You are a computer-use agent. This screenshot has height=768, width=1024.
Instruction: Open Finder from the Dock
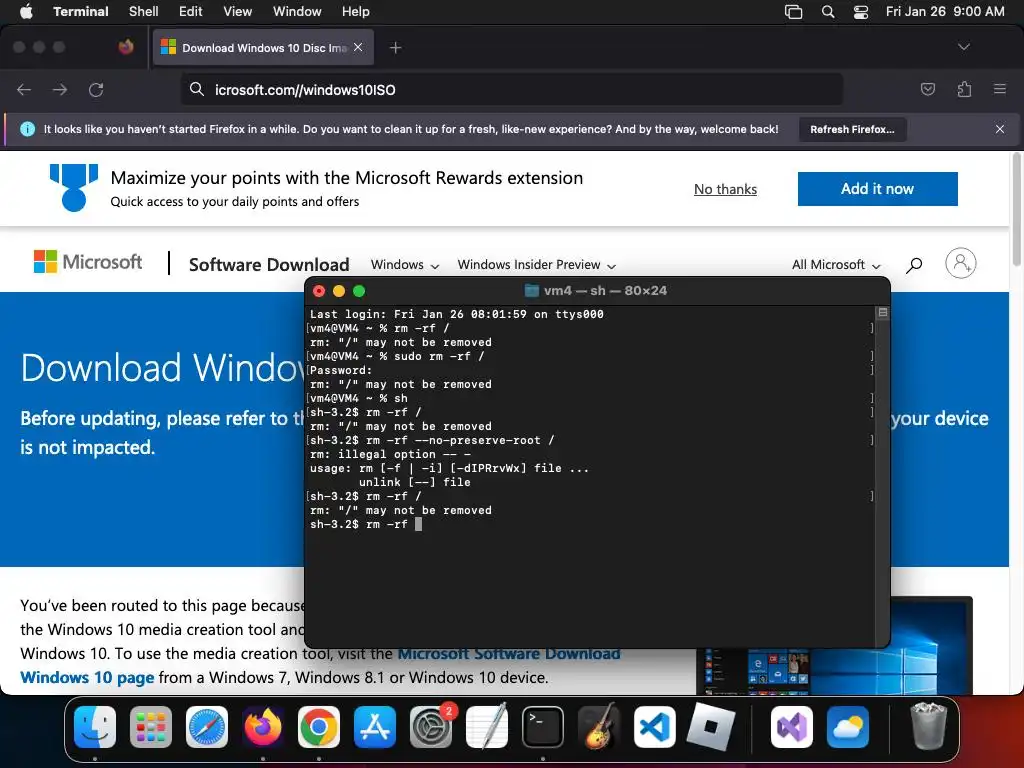pos(95,727)
